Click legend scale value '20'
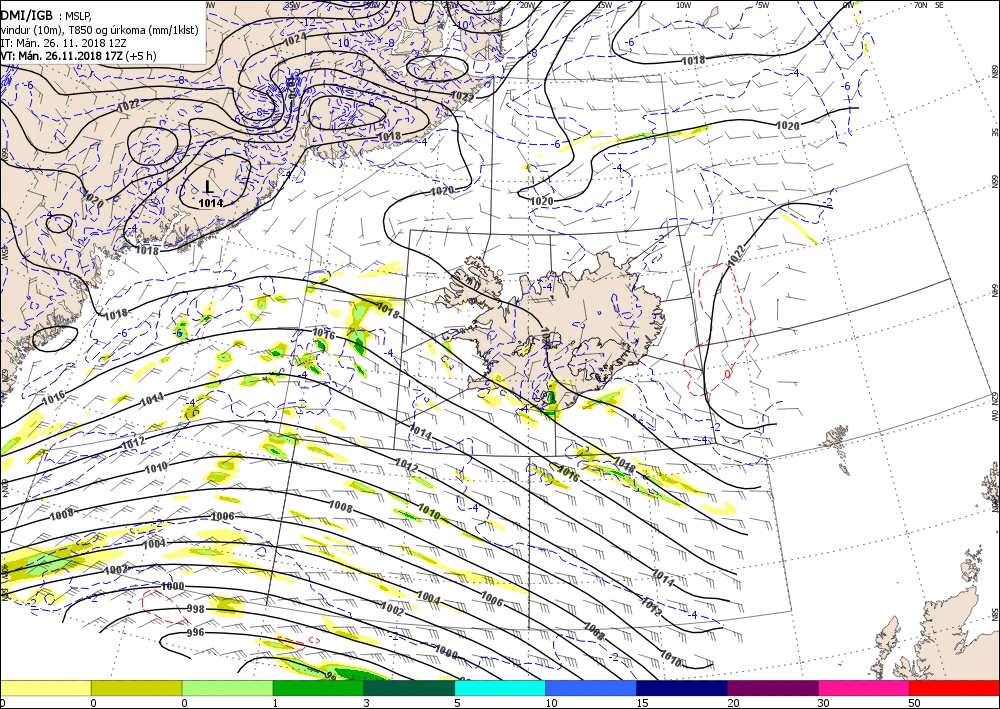The image size is (1000, 709). click(x=733, y=703)
